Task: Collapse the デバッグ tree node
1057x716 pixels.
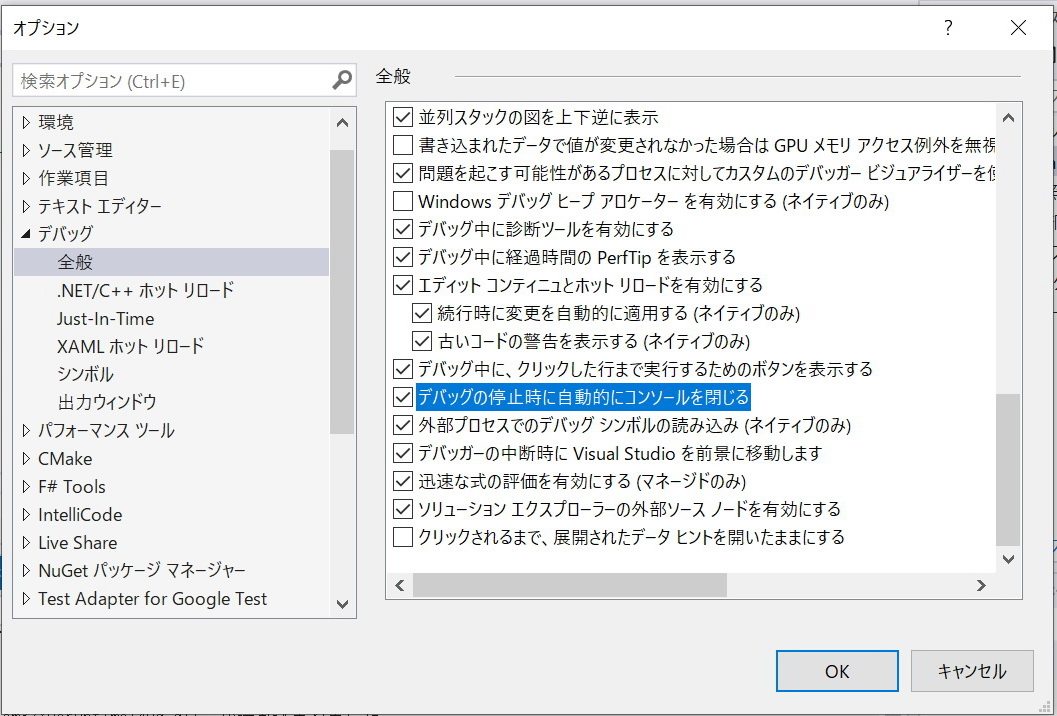Action: click(26, 234)
